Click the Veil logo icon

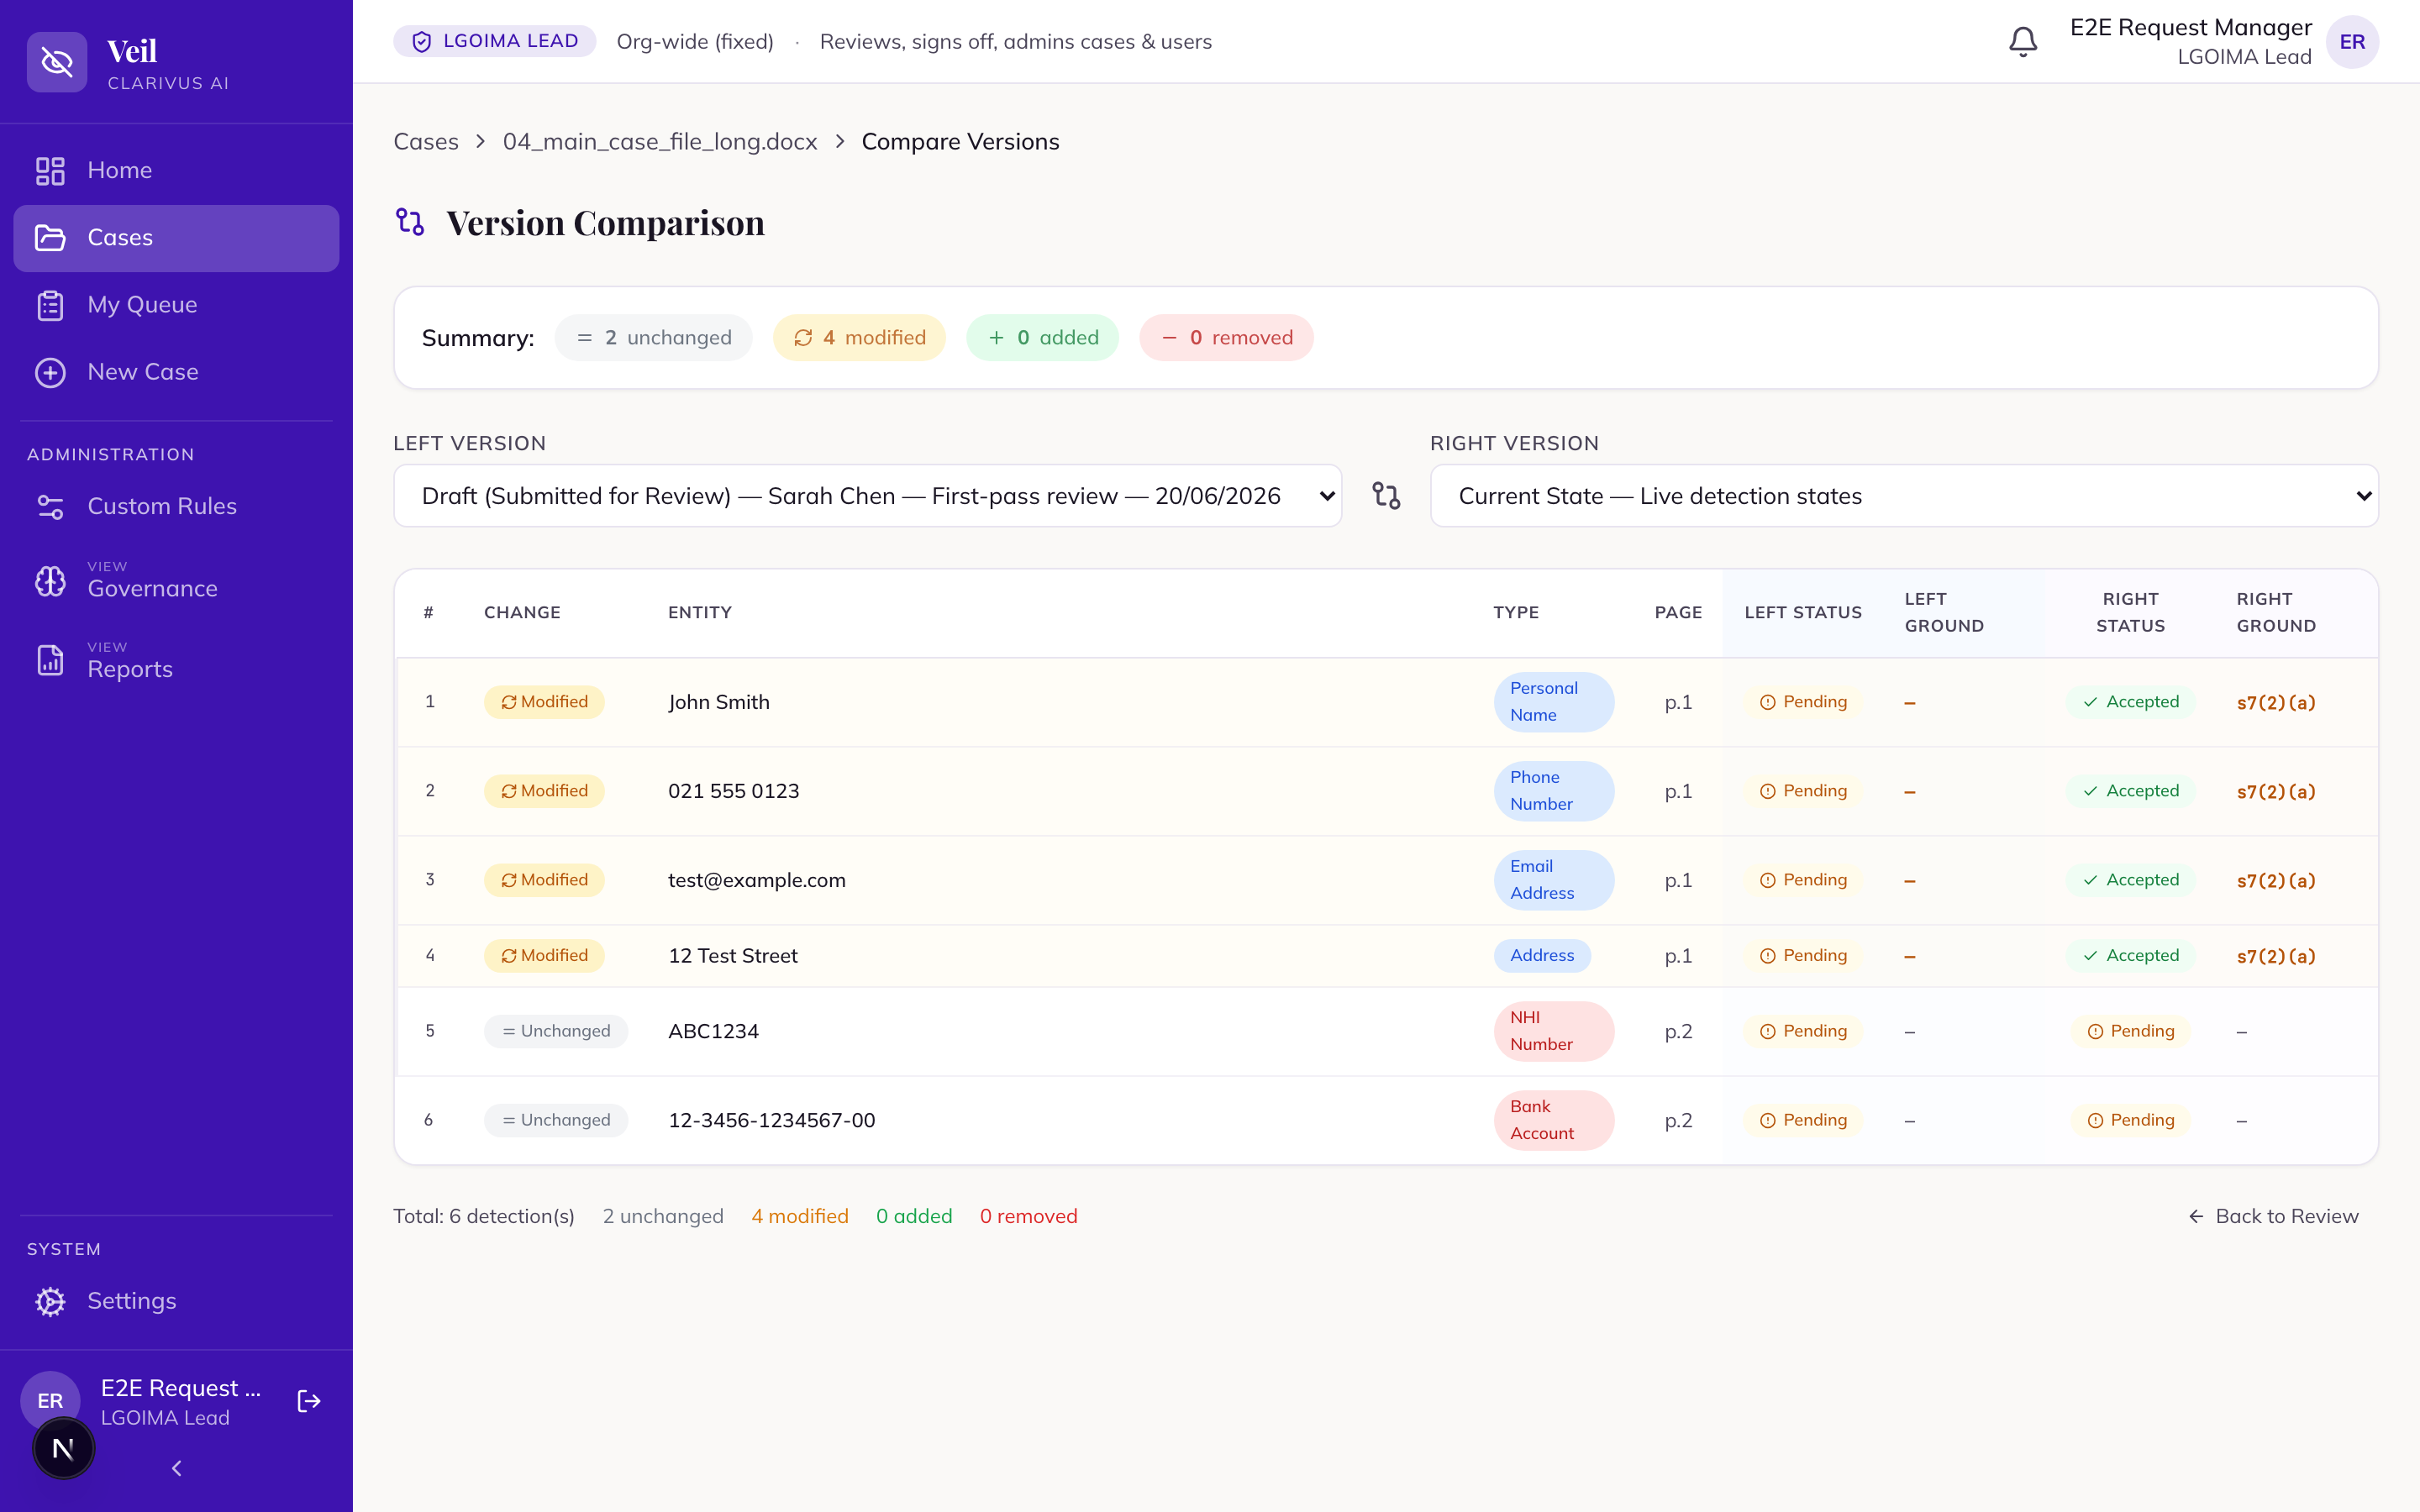[x=57, y=62]
